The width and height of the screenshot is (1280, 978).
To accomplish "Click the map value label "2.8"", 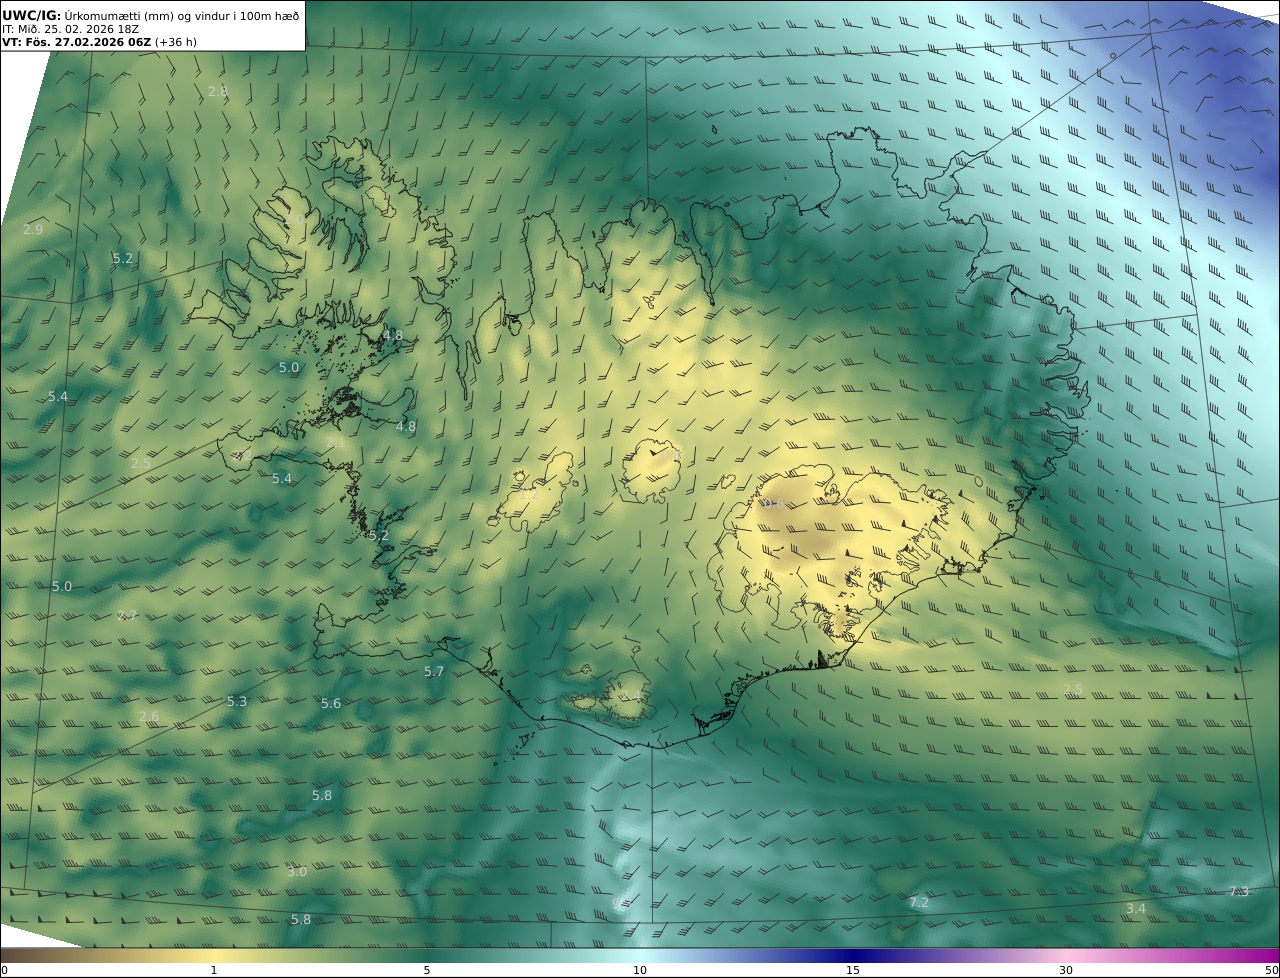I will click(218, 91).
